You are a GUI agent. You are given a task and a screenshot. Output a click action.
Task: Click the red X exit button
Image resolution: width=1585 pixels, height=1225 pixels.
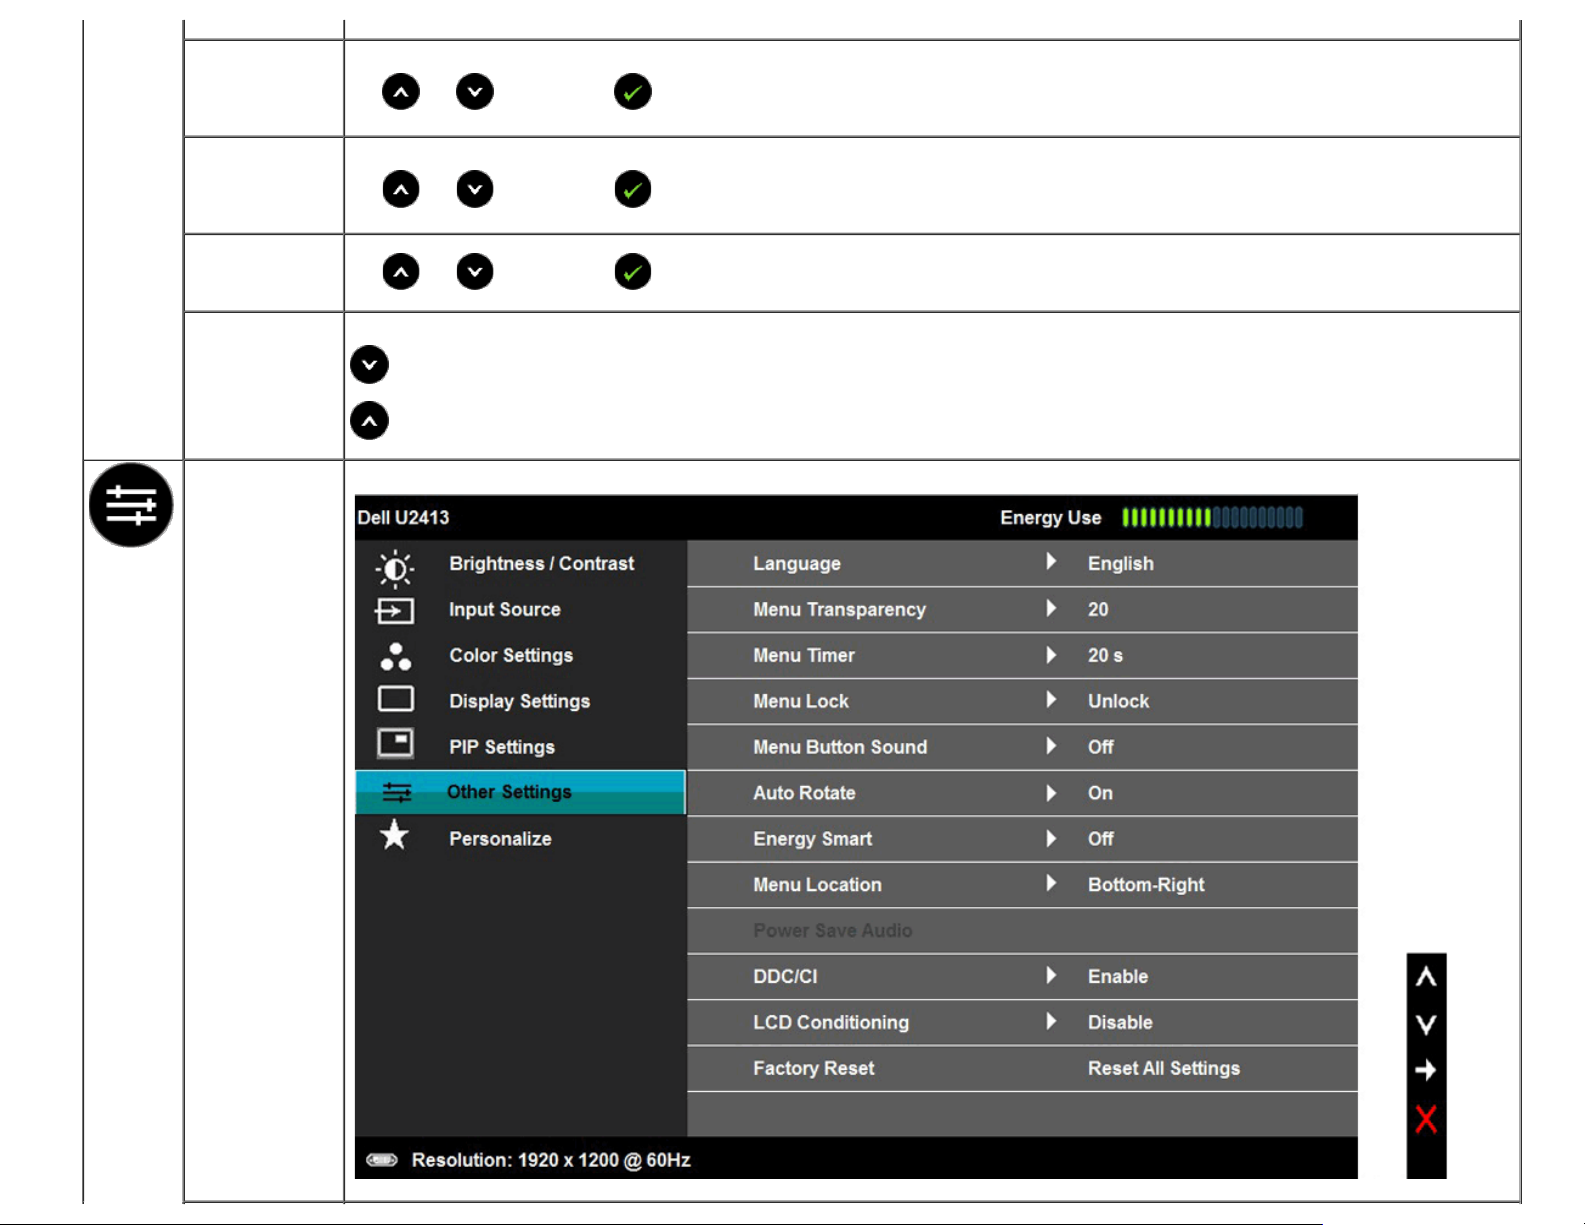[x=1426, y=1119]
